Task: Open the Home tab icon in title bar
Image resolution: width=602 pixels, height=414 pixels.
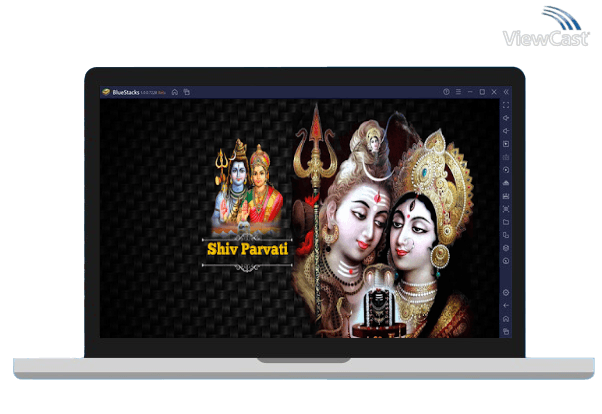Action: (x=175, y=92)
